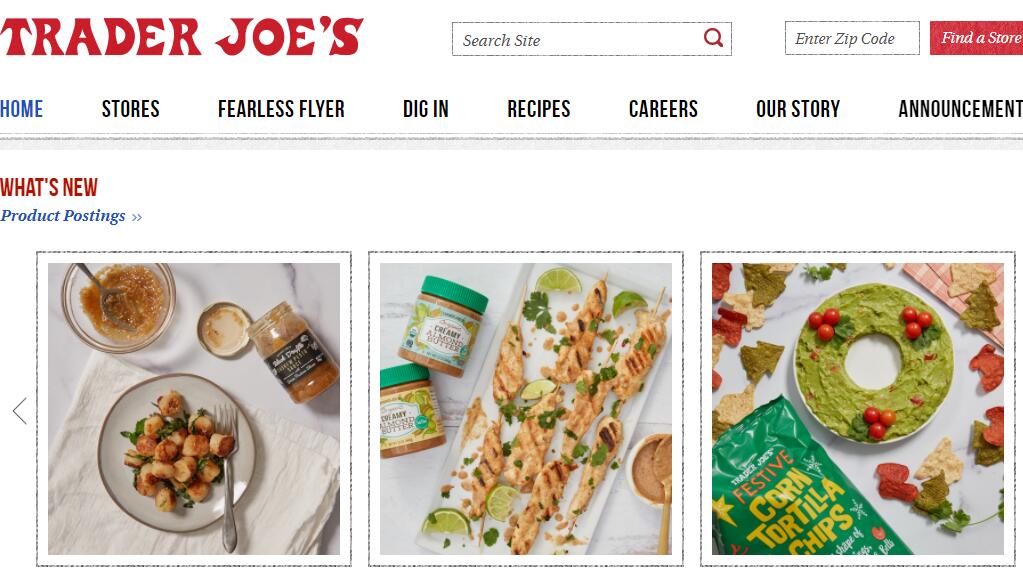
Task: Click the double chevron after Product Postings
Action: 136,217
